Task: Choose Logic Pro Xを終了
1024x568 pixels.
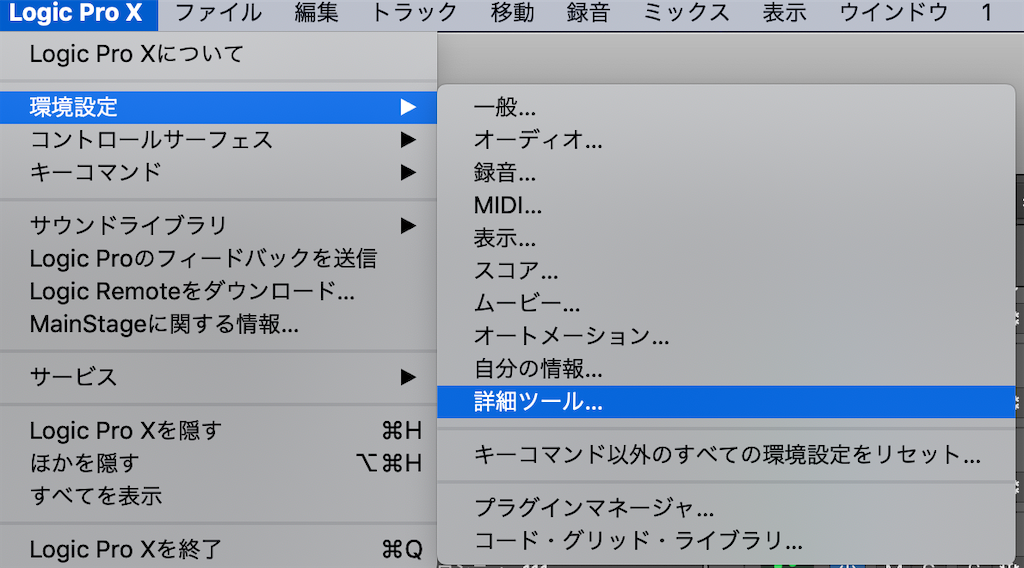Action: click(219, 550)
